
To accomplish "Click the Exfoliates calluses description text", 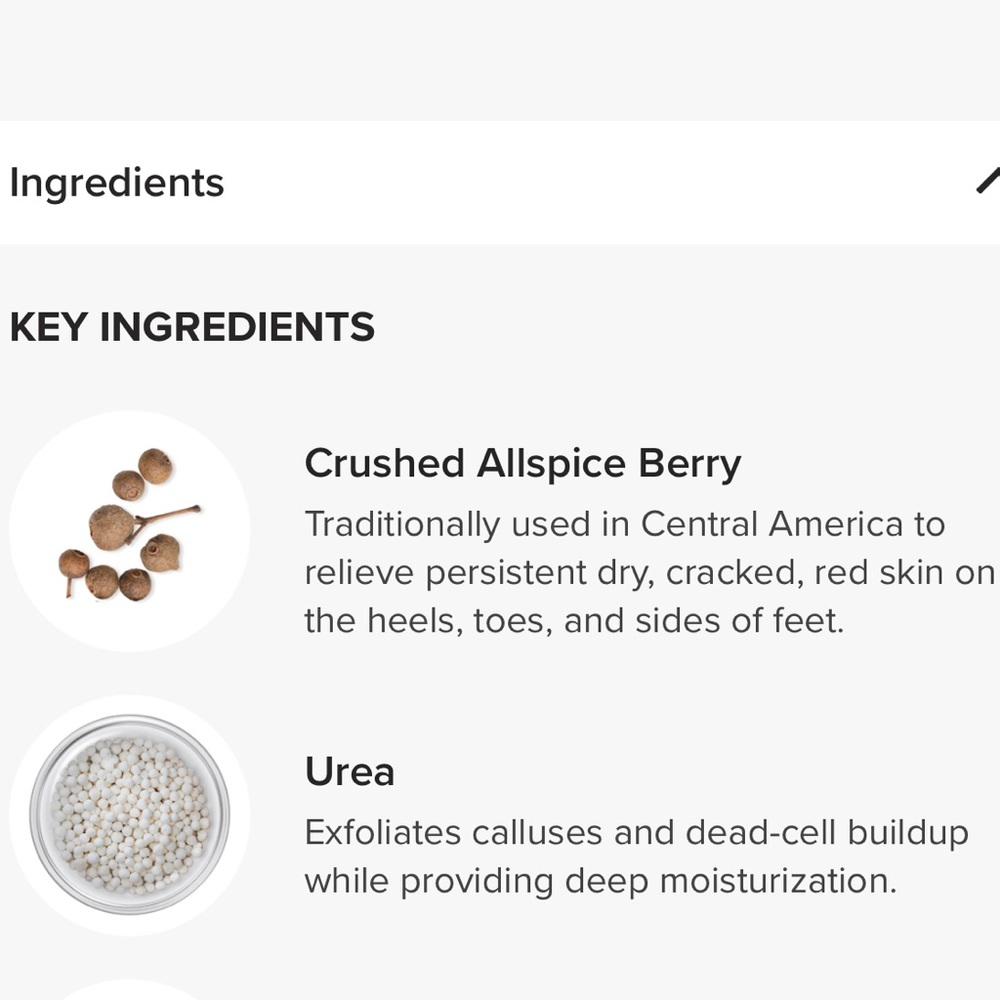I will pyautogui.click(x=636, y=857).
